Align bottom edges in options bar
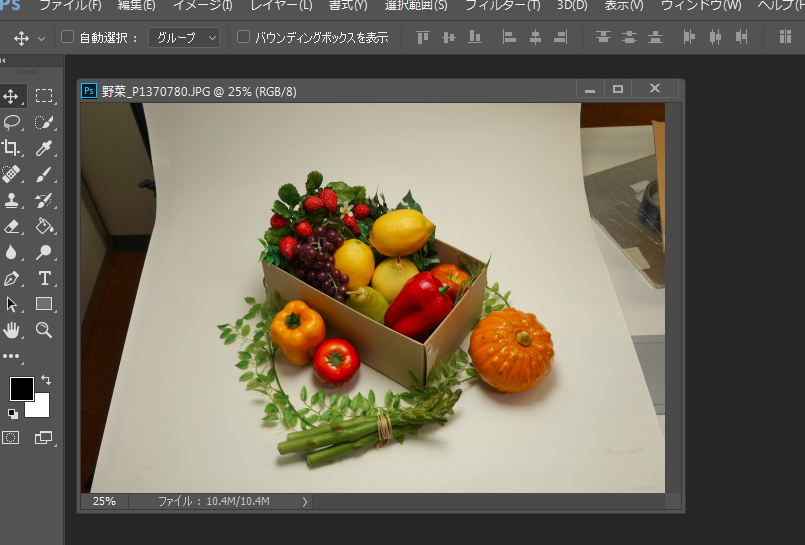Image resolution: width=805 pixels, height=545 pixels. 475,37
